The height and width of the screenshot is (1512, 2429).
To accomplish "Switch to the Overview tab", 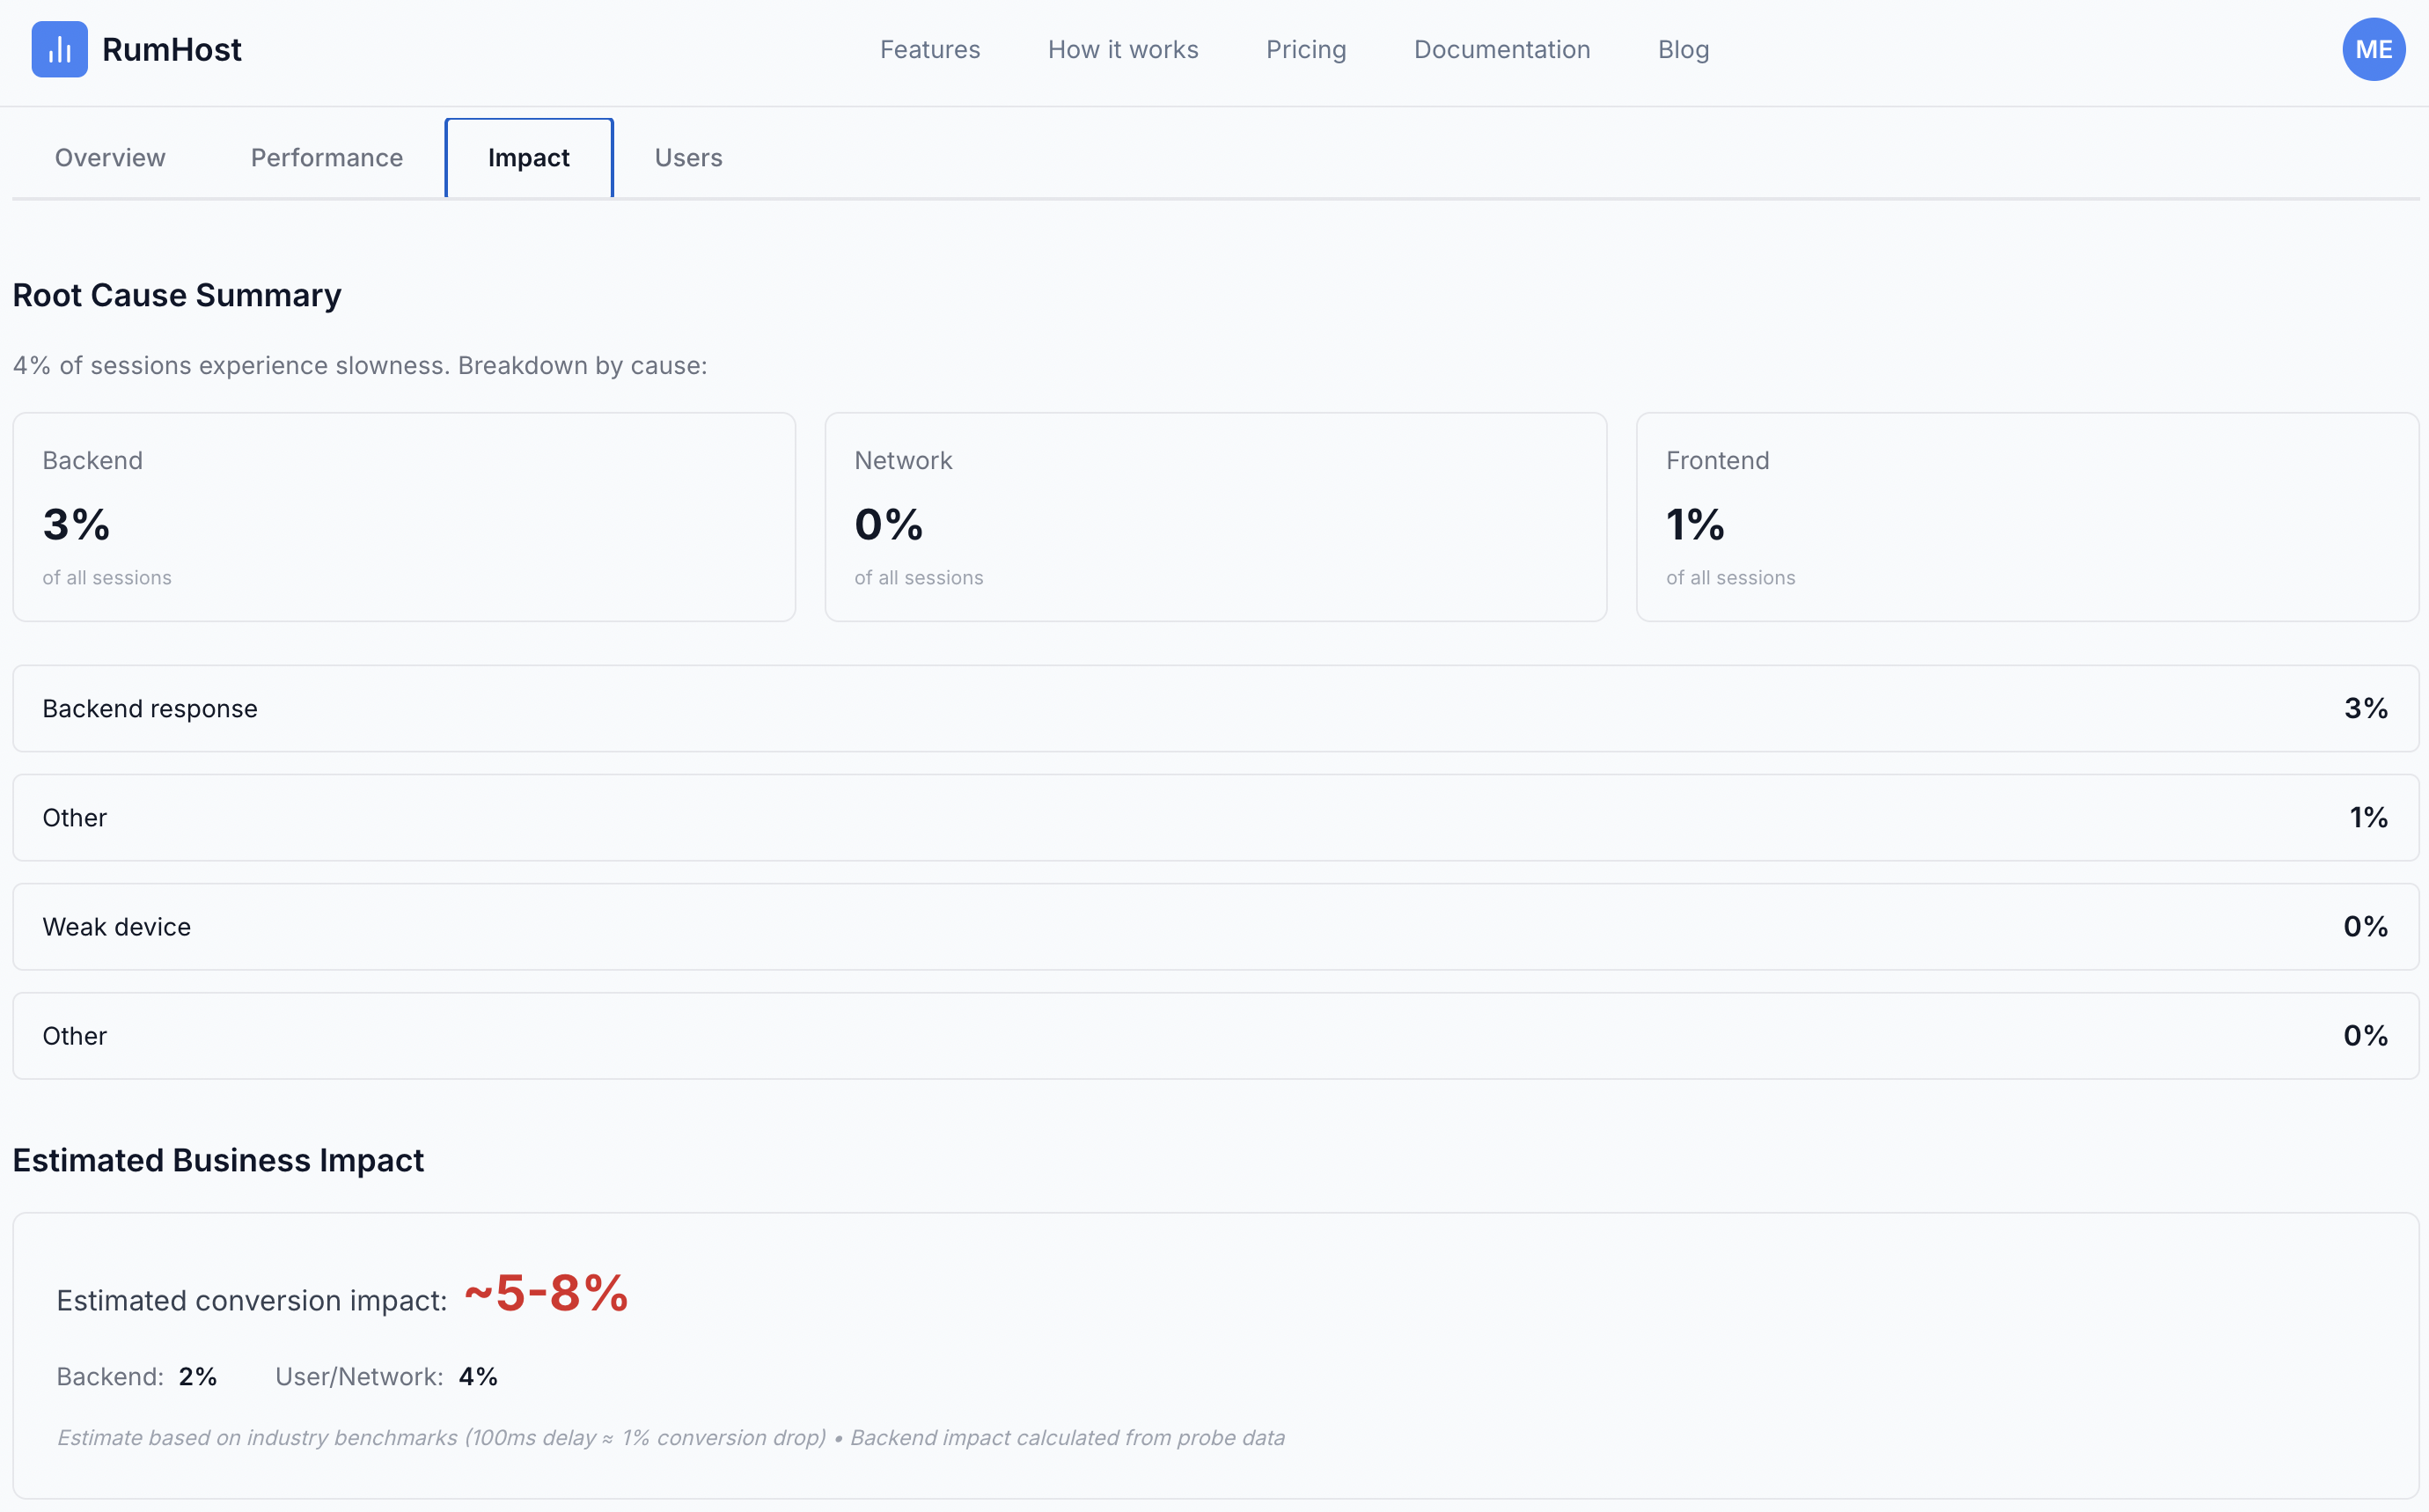I will pos(110,157).
